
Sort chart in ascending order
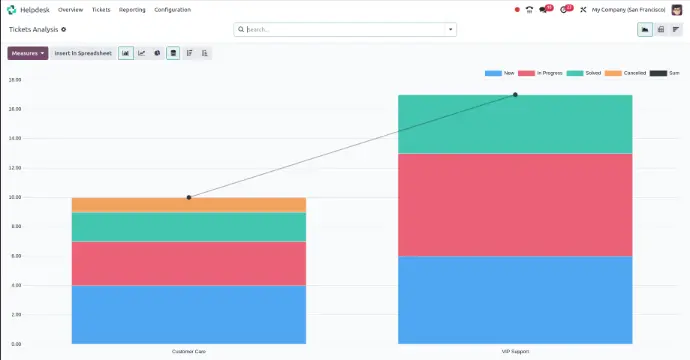point(205,53)
